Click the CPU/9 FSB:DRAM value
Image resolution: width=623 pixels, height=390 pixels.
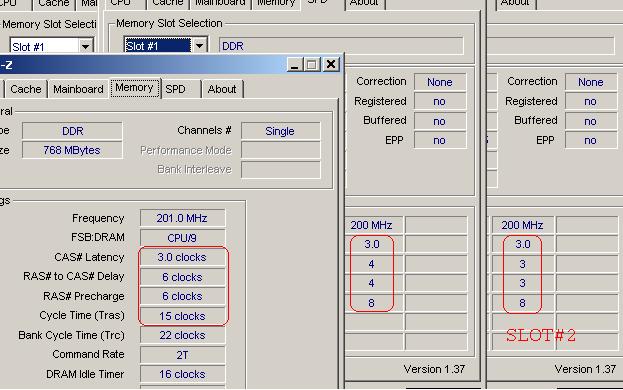(x=182, y=237)
